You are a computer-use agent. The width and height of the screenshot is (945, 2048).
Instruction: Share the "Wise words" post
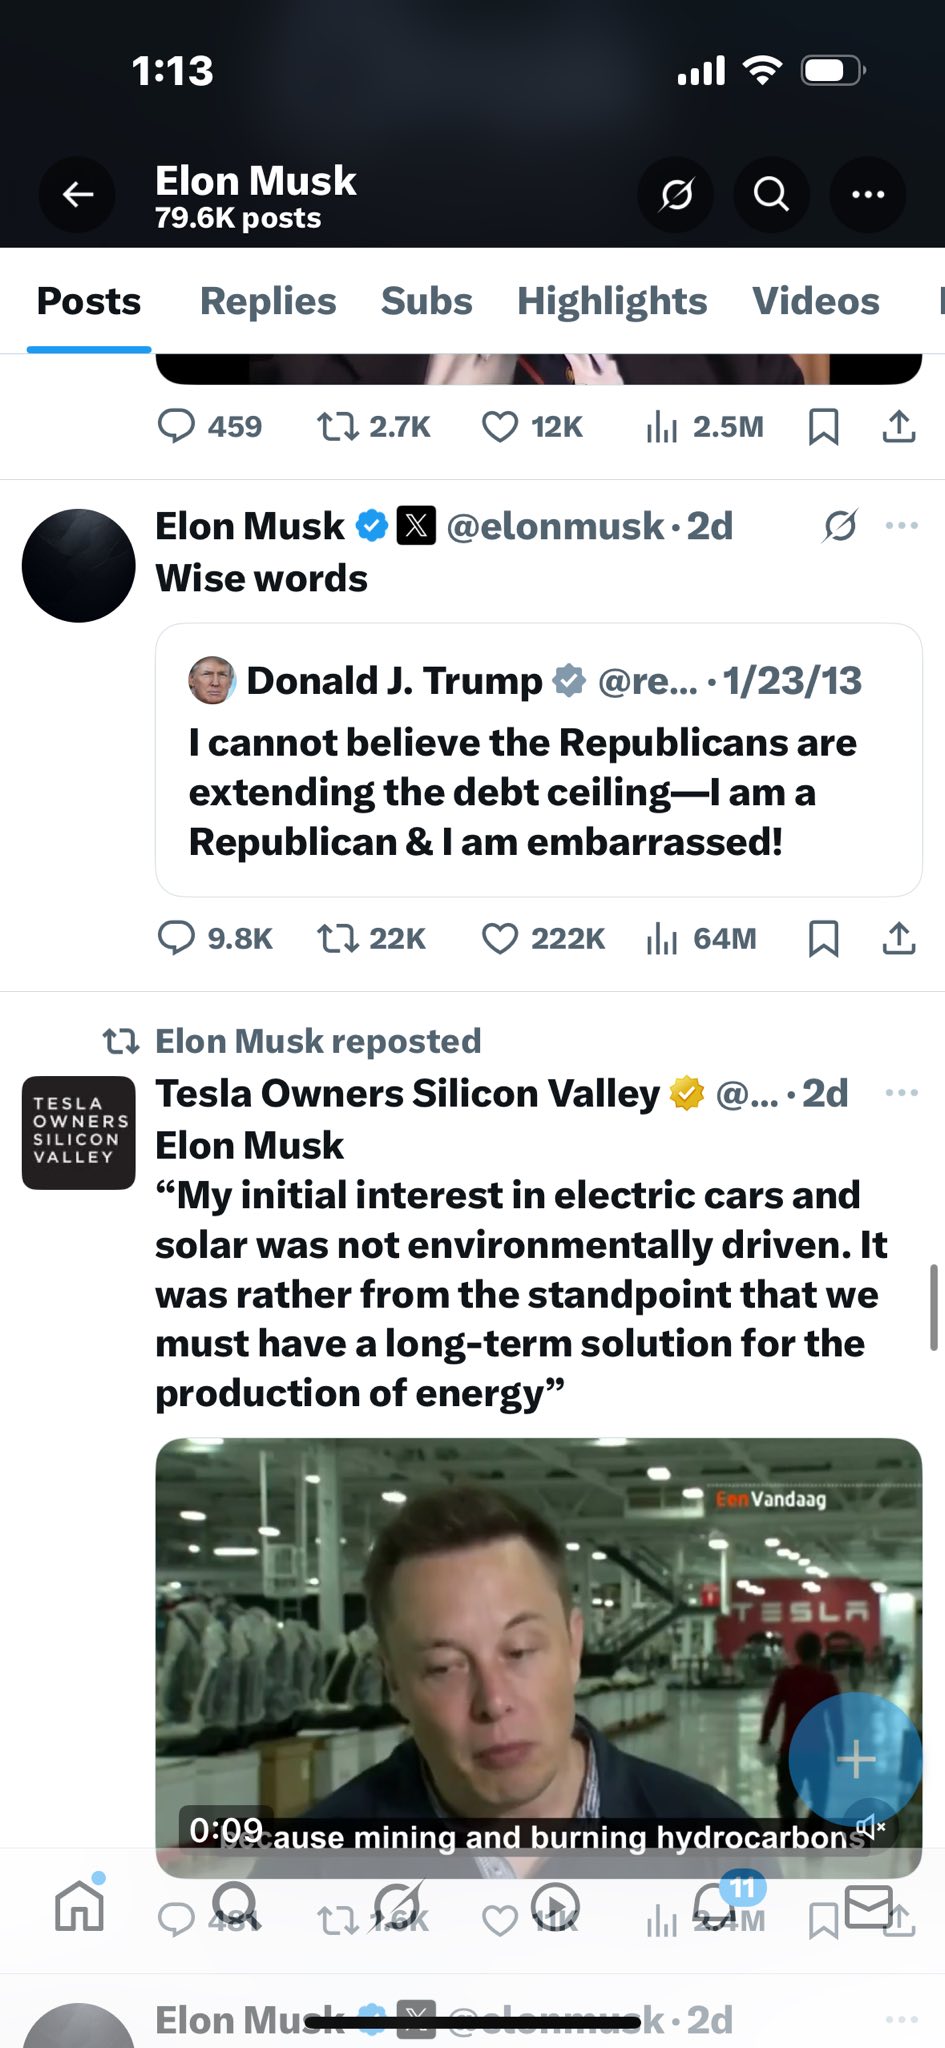click(x=899, y=939)
